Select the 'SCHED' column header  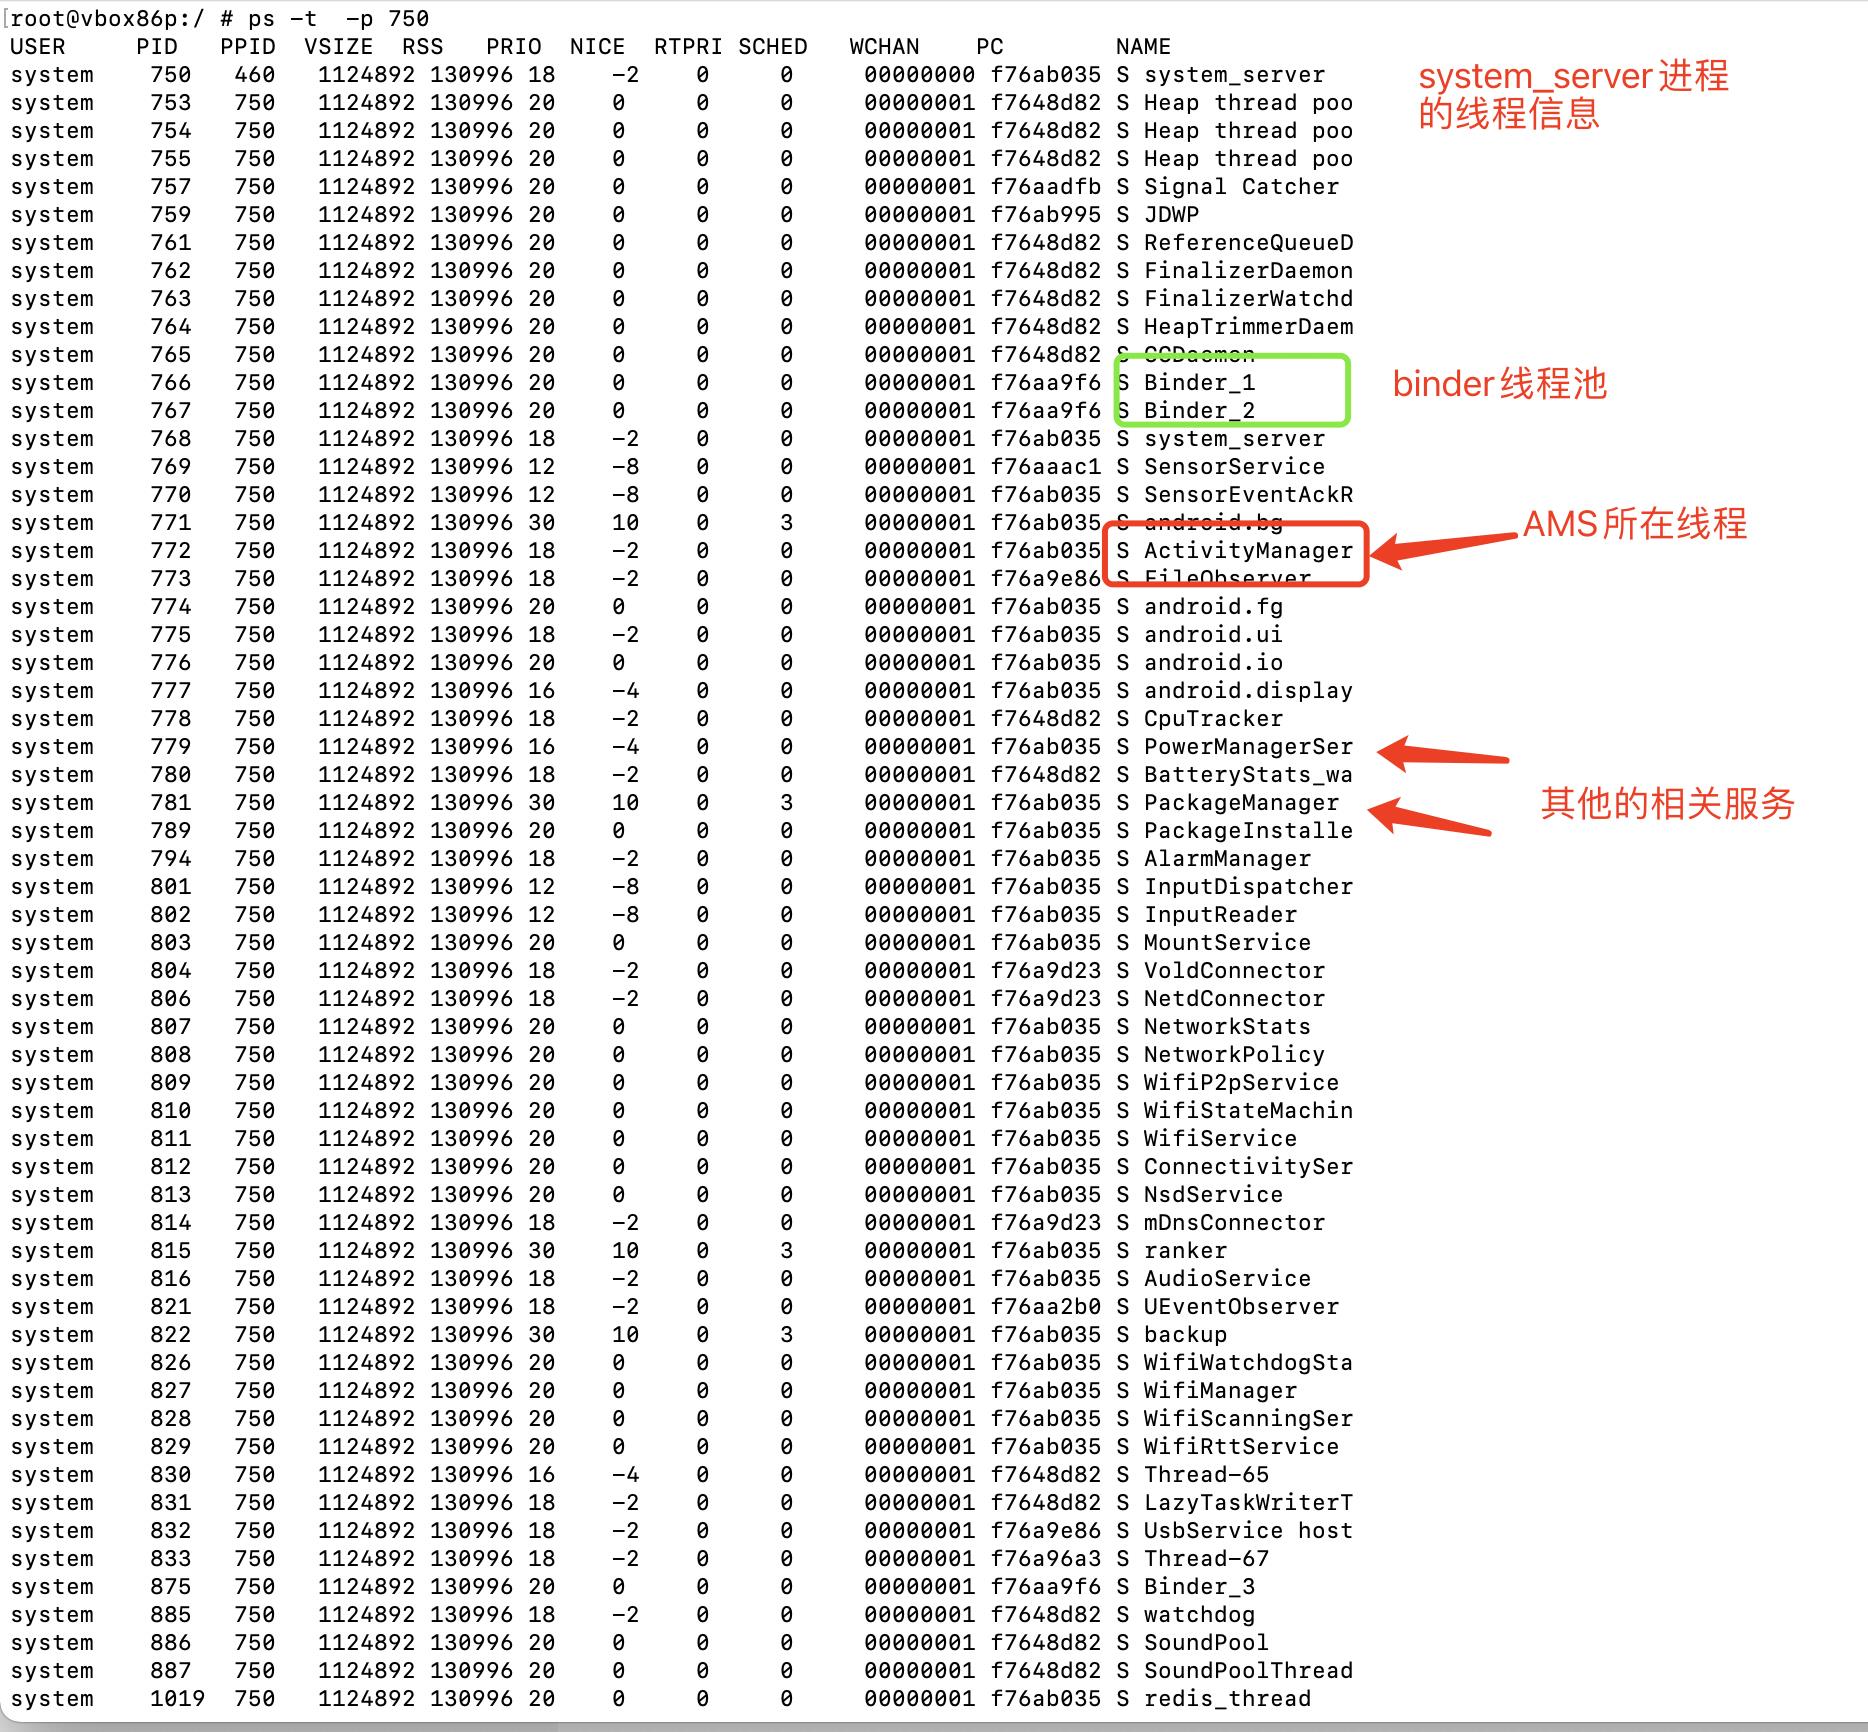tap(772, 46)
